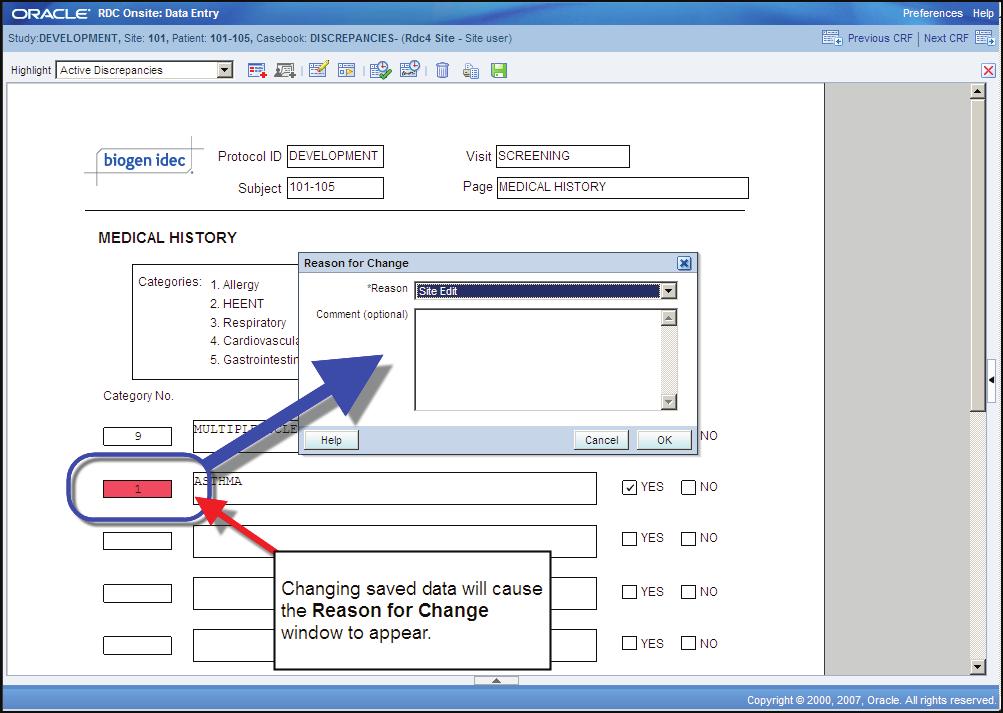
Task: Close the Reason for Change dialog
Action: [x=684, y=263]
